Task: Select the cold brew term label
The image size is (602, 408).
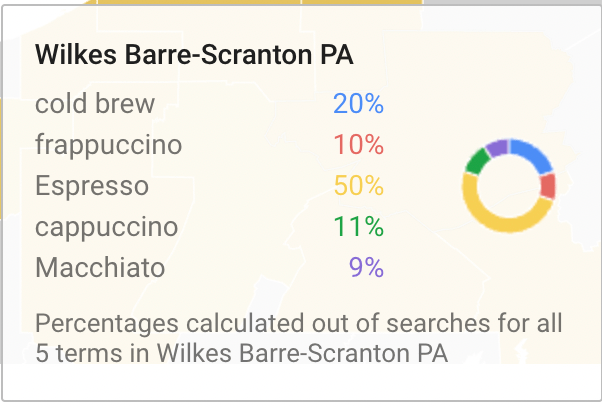Action: click(95, 104)
